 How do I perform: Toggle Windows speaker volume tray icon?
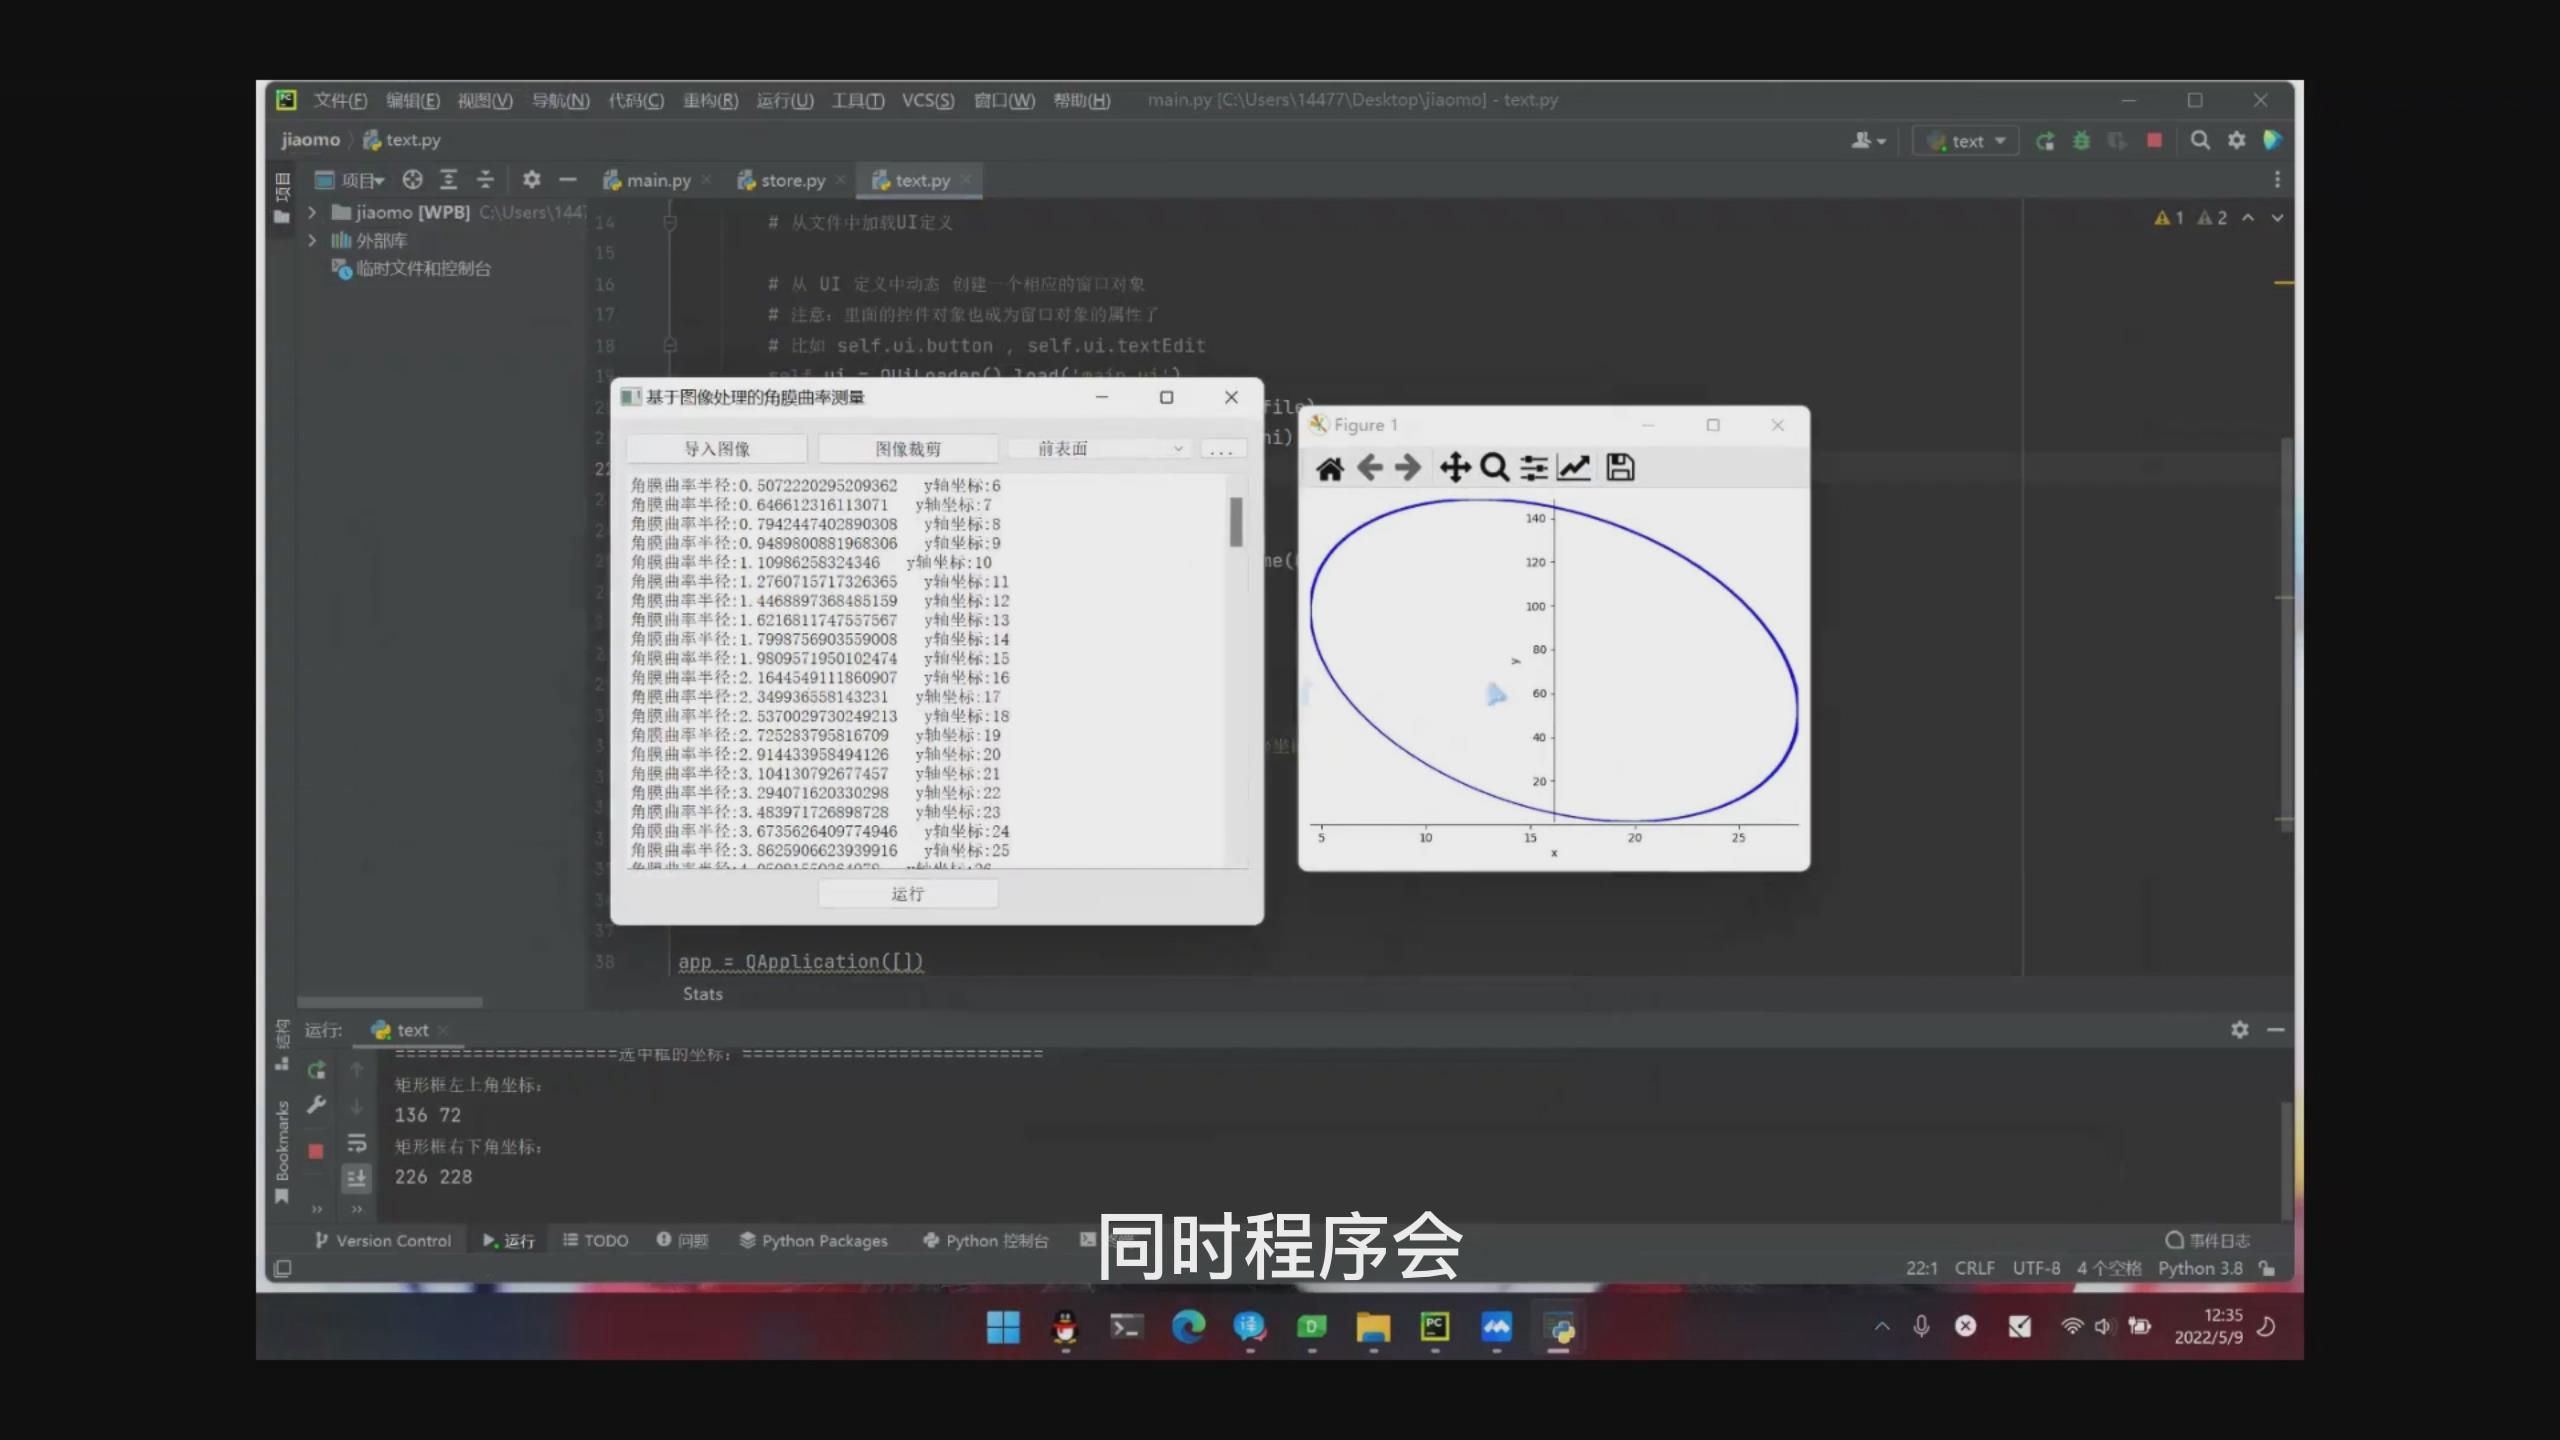click(x=2103, y=1327)
